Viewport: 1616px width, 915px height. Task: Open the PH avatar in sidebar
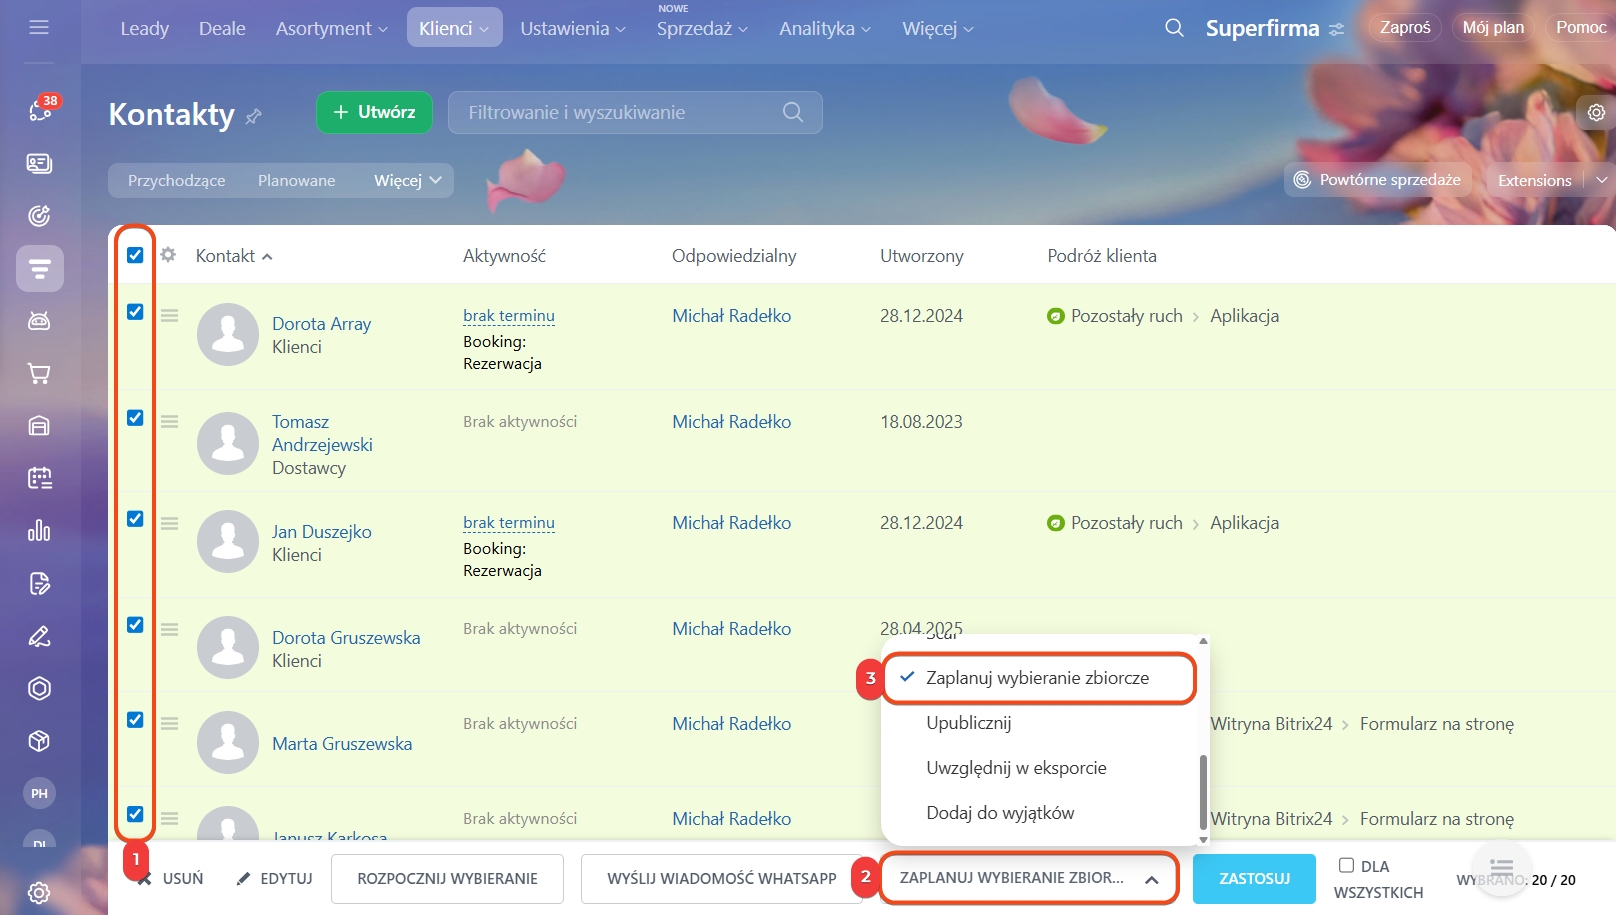coord(39,793)
